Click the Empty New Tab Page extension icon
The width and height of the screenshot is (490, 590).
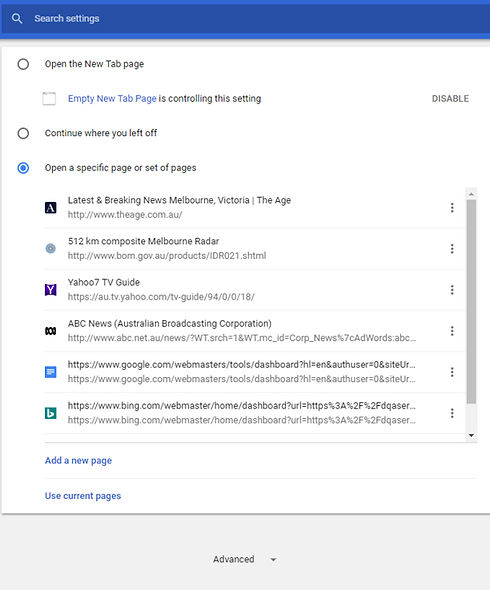pos(49,99)
